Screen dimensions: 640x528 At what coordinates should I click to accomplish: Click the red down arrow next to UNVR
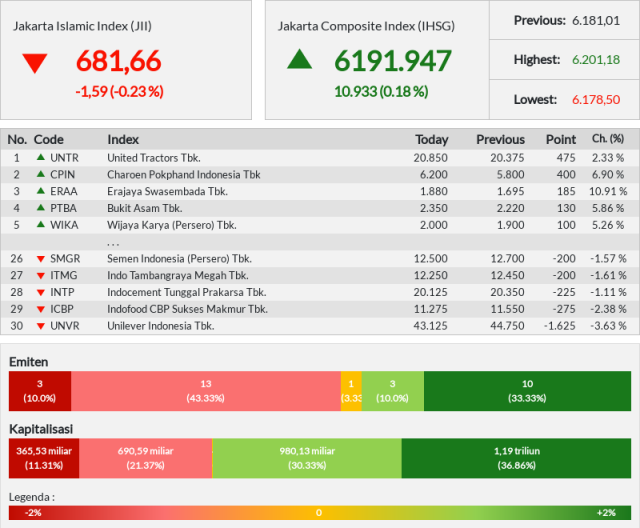tap(41, 326)
